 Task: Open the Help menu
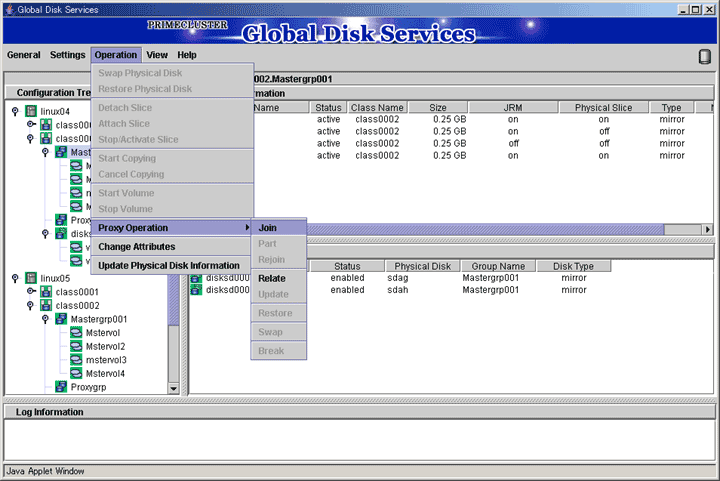187,55
